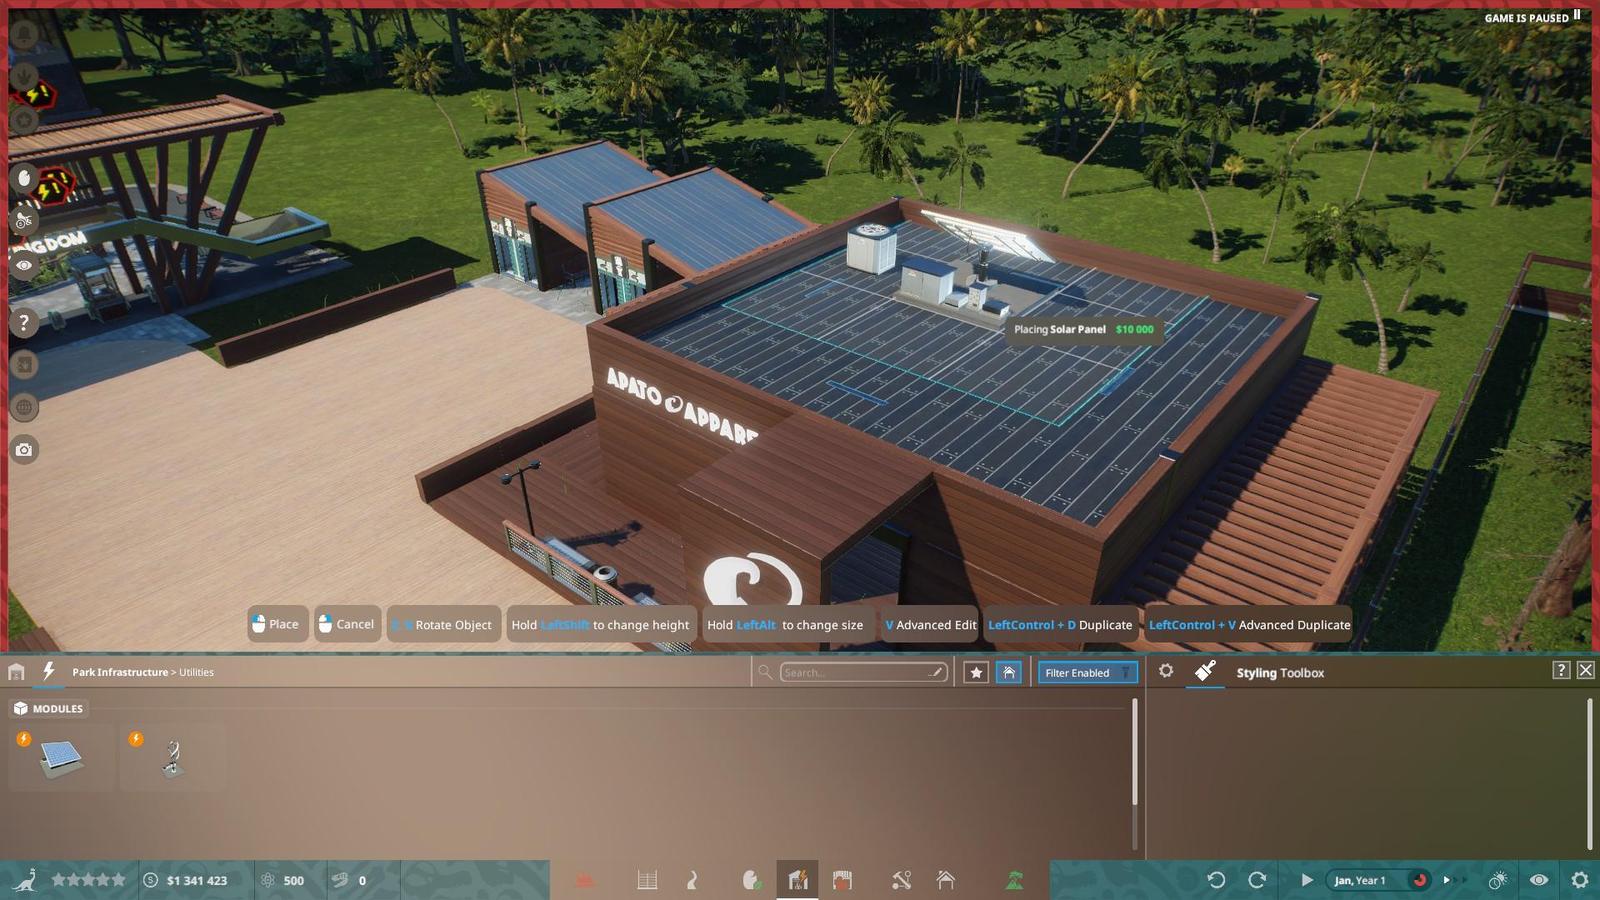Focus the Search input field
Screen dimensions: 1600x900
click(863, 672)
